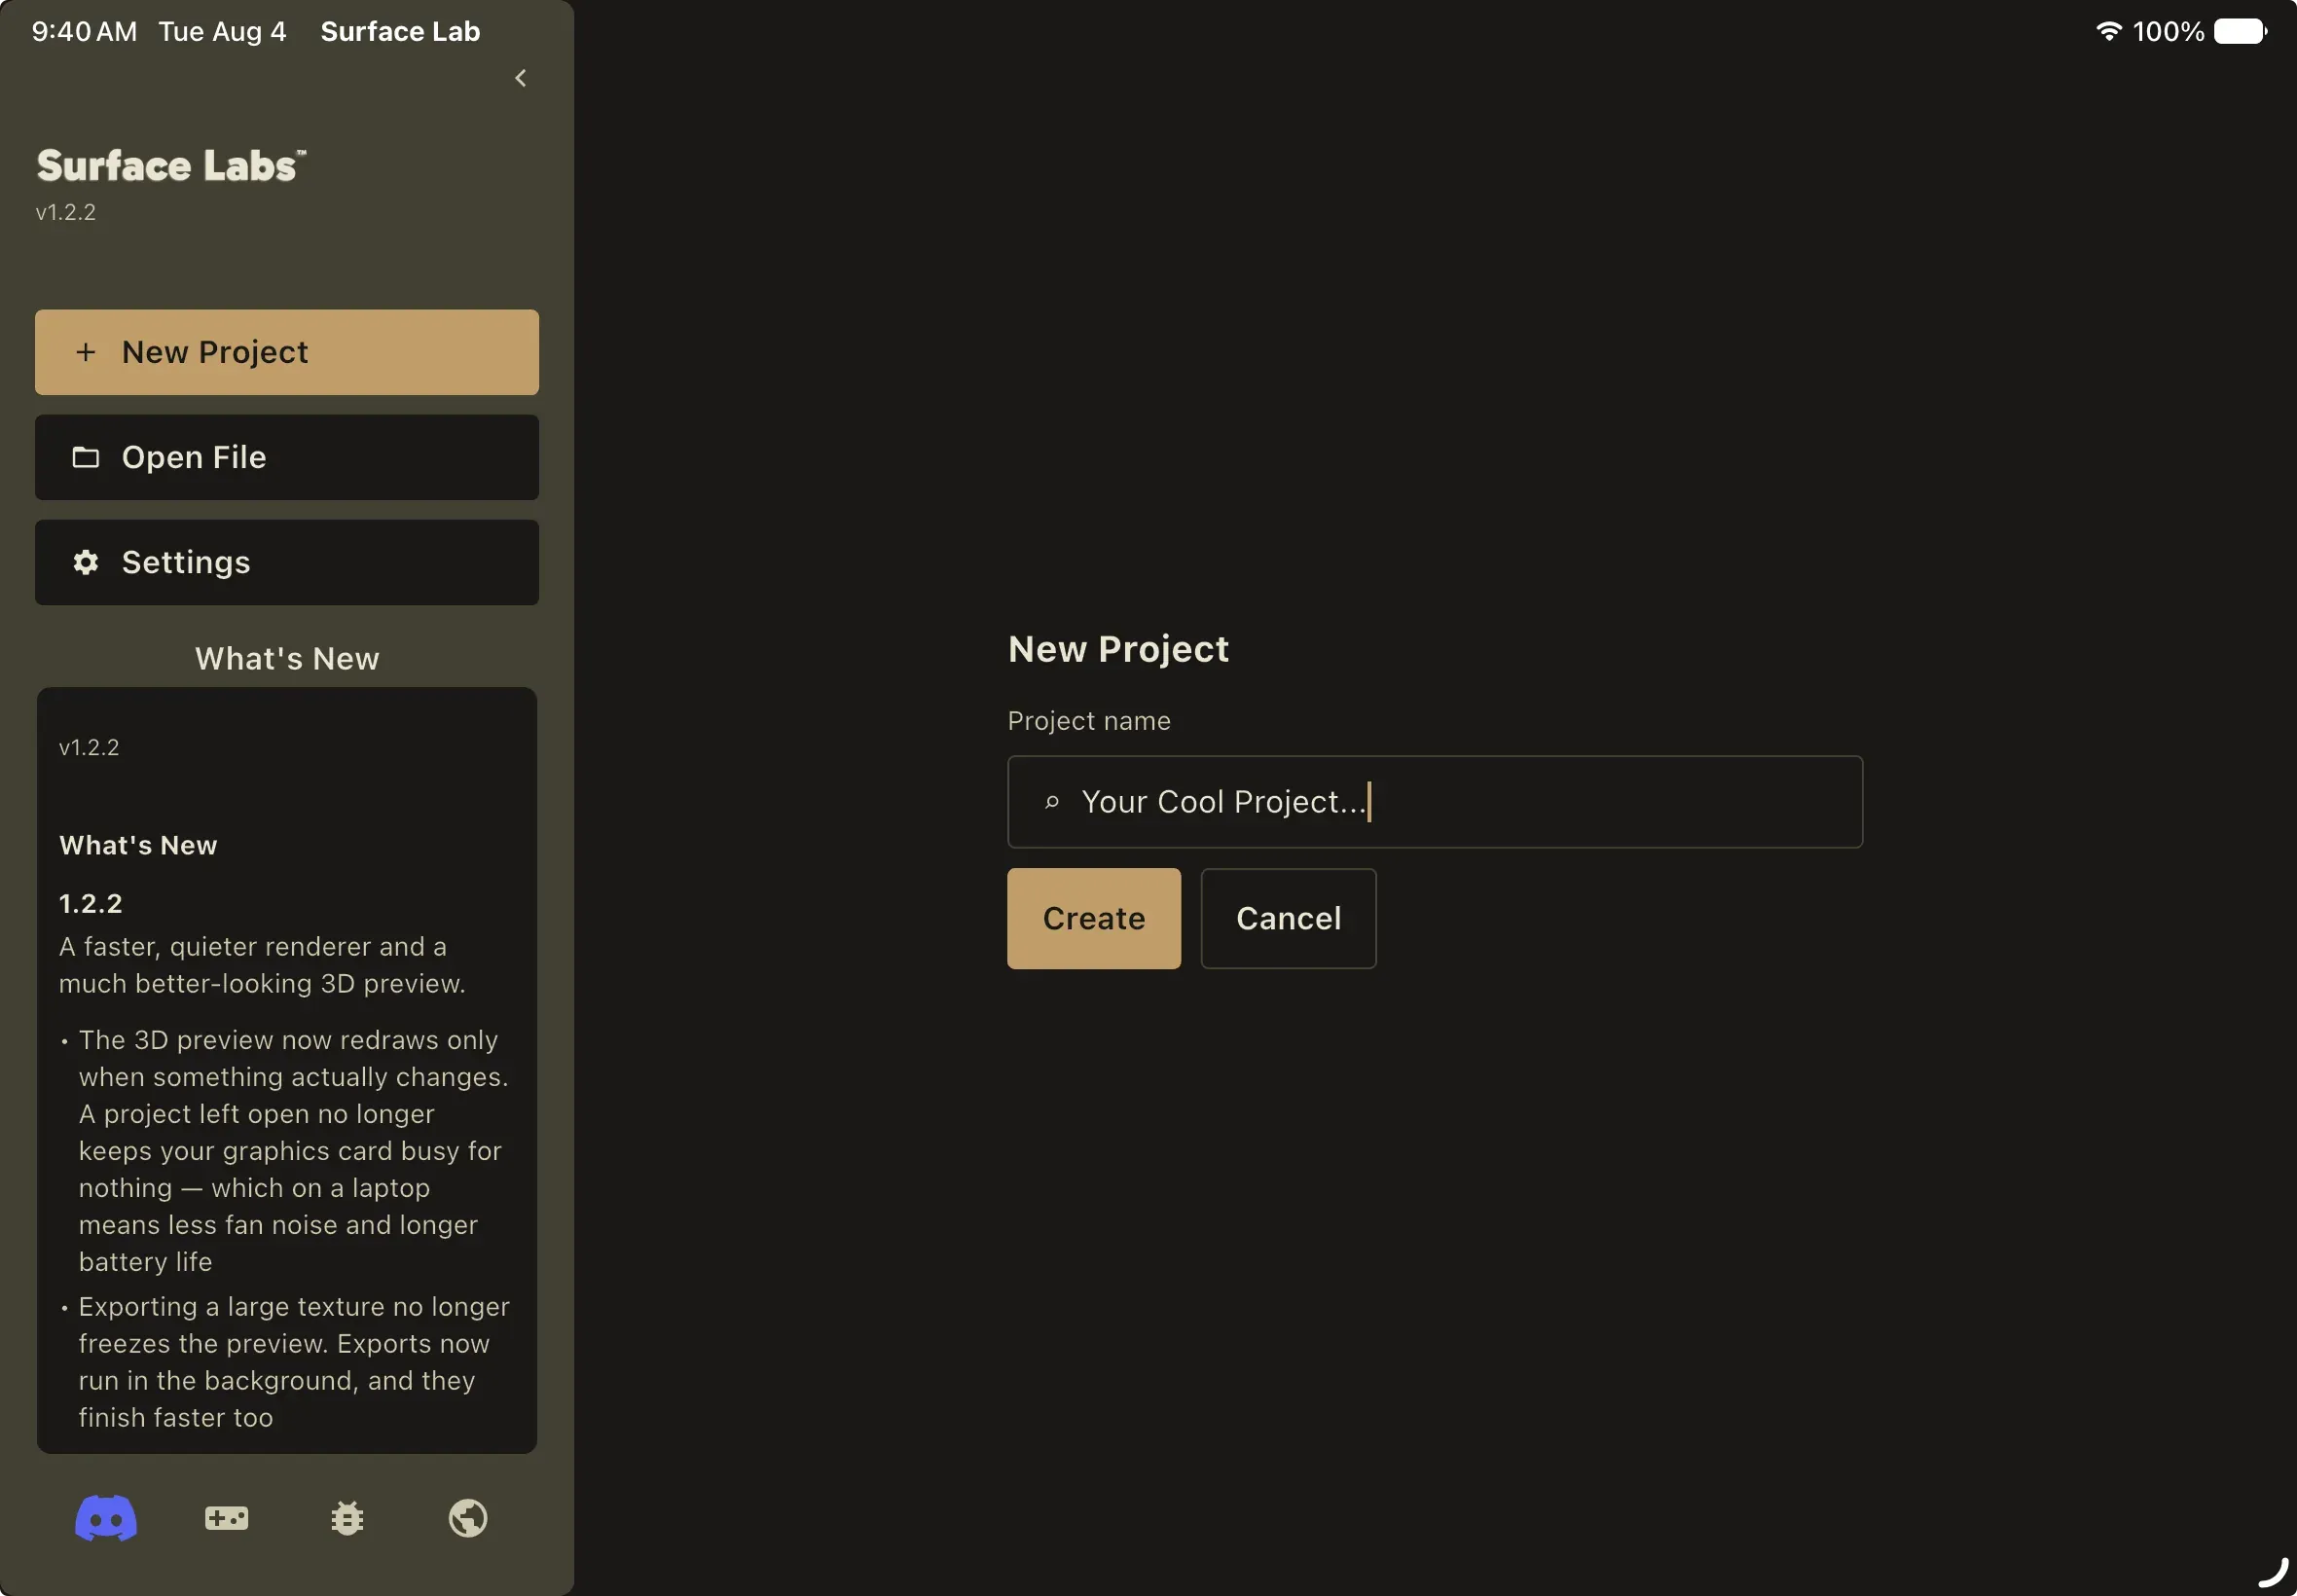
Task: Click the search icon in project name field
Action: pos(1052,802)
